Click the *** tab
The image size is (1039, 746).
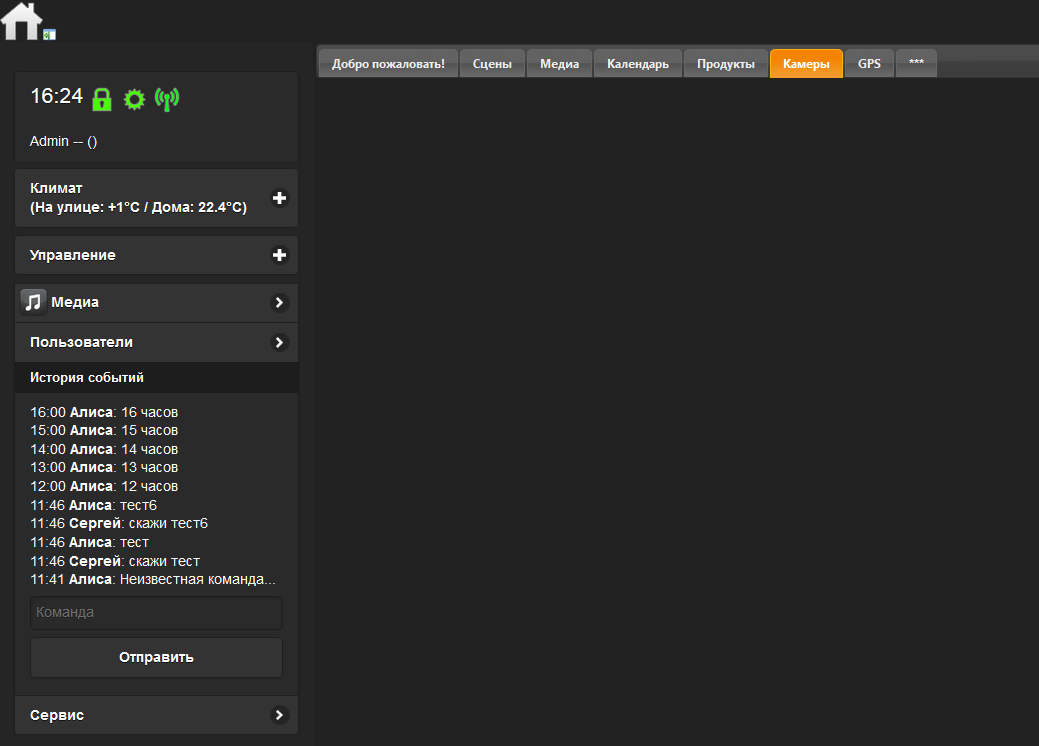click(x=916, y=64)
